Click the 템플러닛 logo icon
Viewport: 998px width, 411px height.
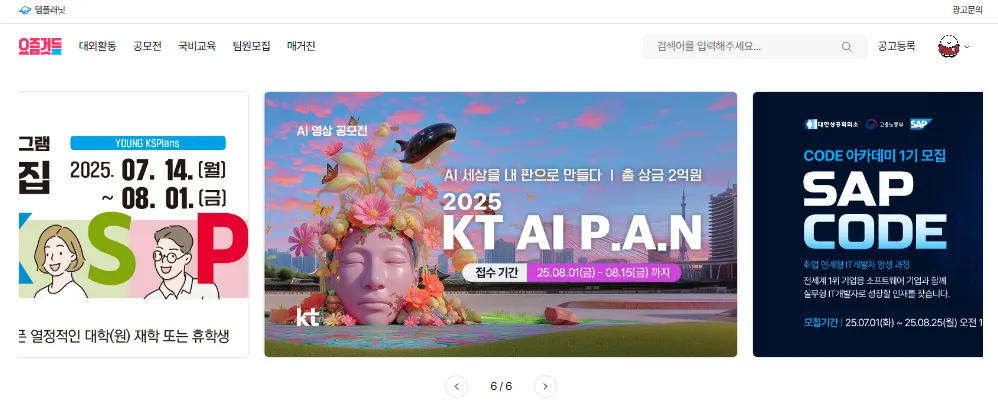[x=25, y=10]
